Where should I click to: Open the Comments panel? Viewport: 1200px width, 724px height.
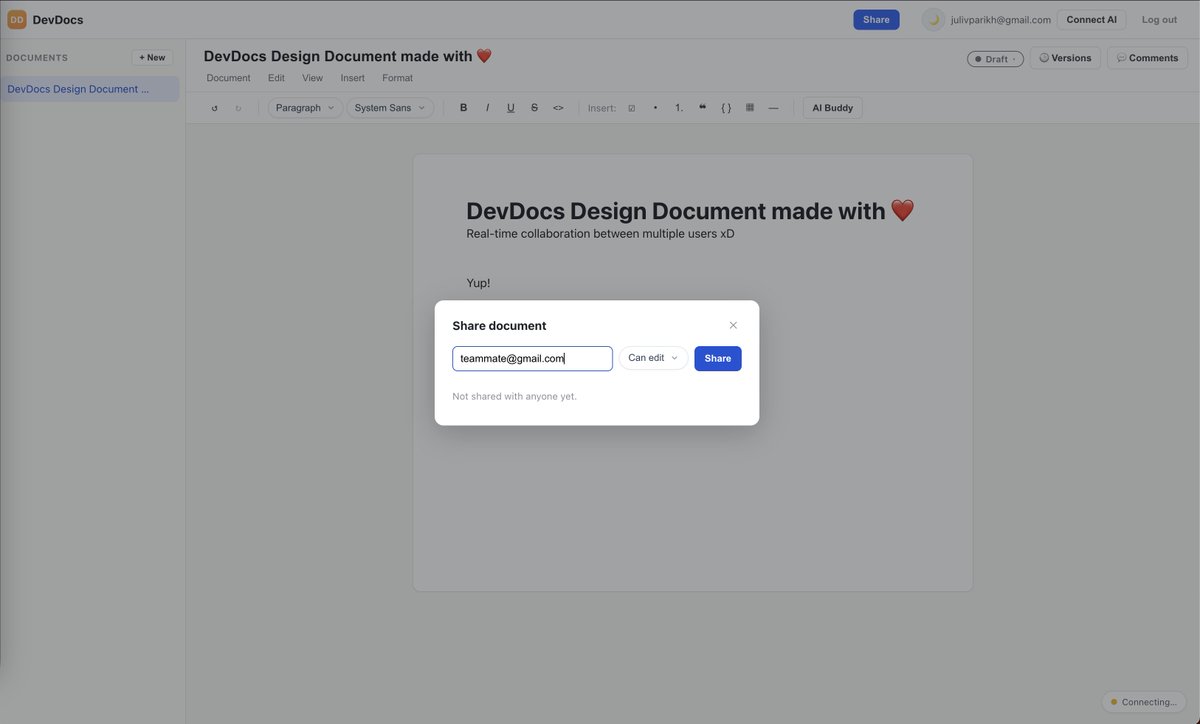1147,58
